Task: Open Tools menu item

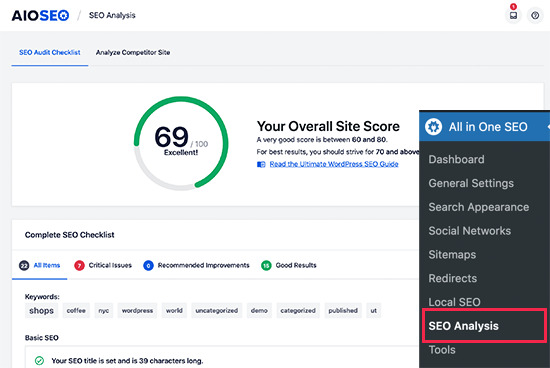Action: tap(442, 350)
